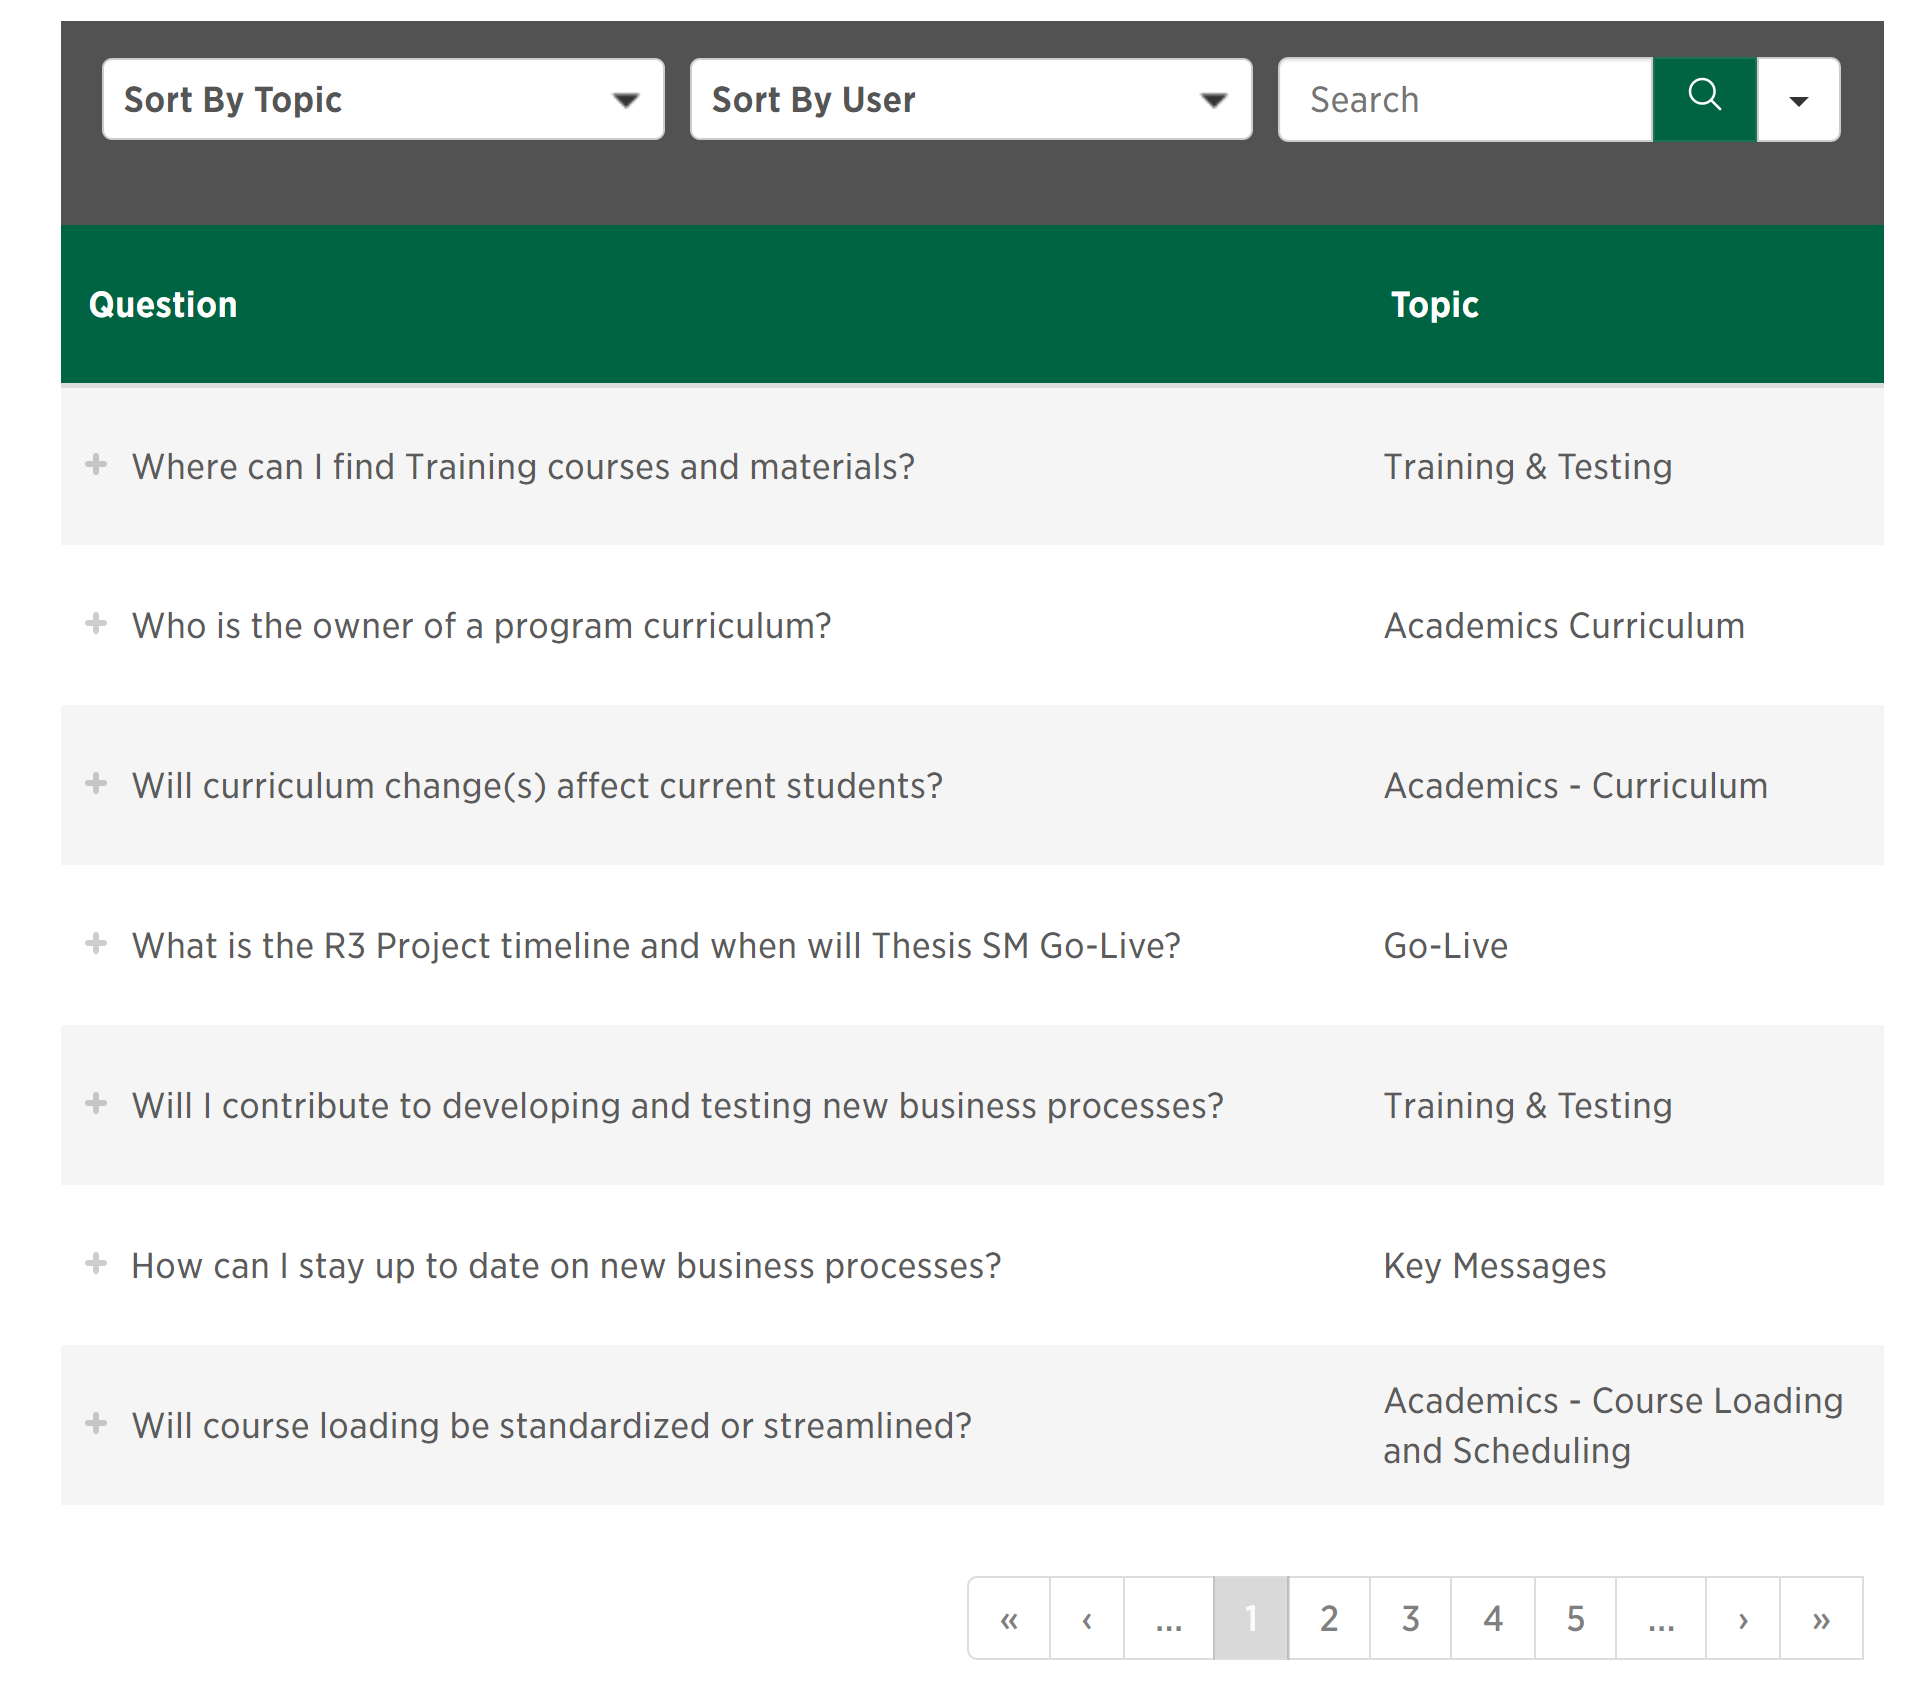Click the double-right pagination arrow

(1820, 1618)
